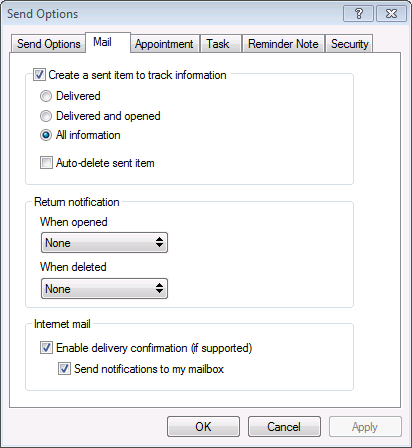This screenshot has height=448, width=412.
Task: Uncheck Send notifications to my mailbox
Action: 64,369
